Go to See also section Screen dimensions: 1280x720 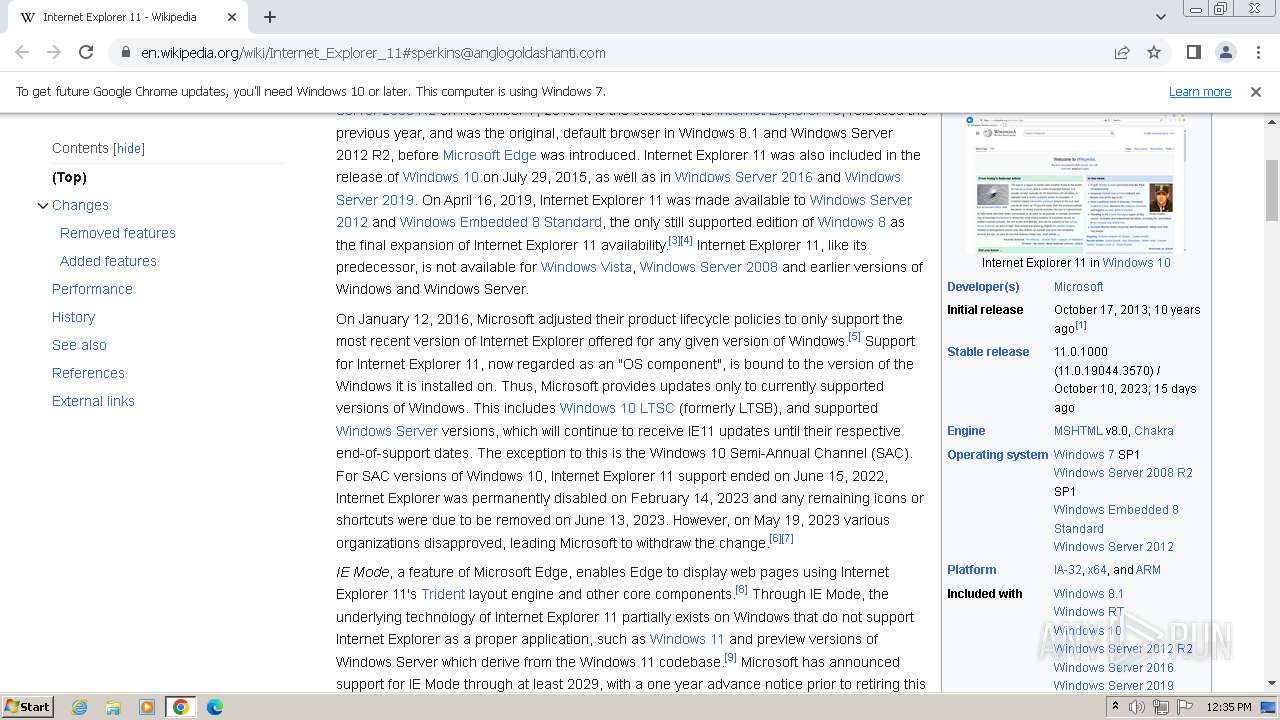pos(79,345)
